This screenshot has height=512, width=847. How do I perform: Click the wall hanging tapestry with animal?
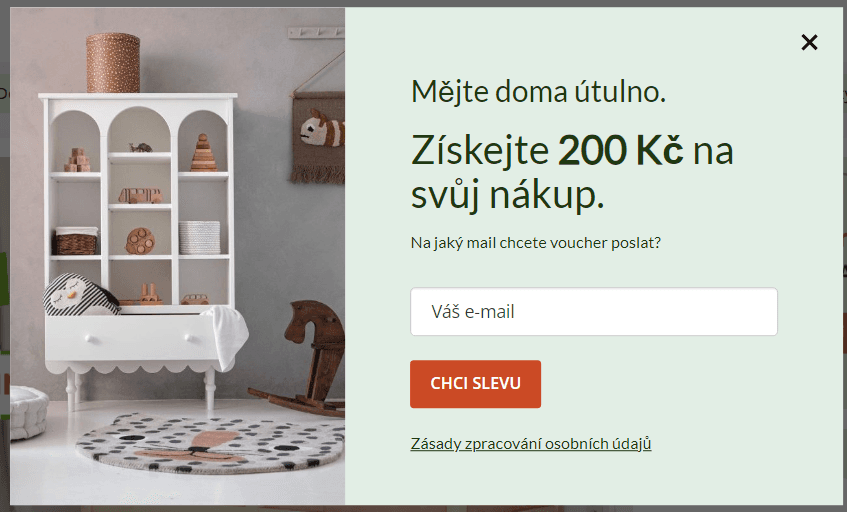click(320, 138)
